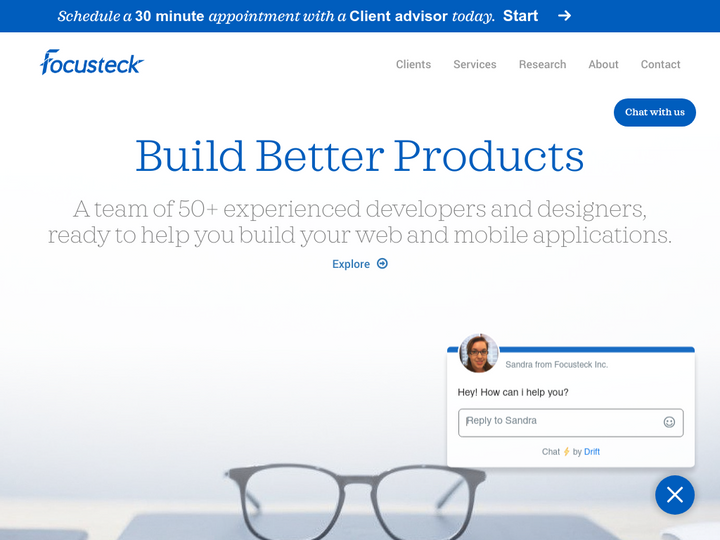Open the Services navigation item

(x=474, y=64)
